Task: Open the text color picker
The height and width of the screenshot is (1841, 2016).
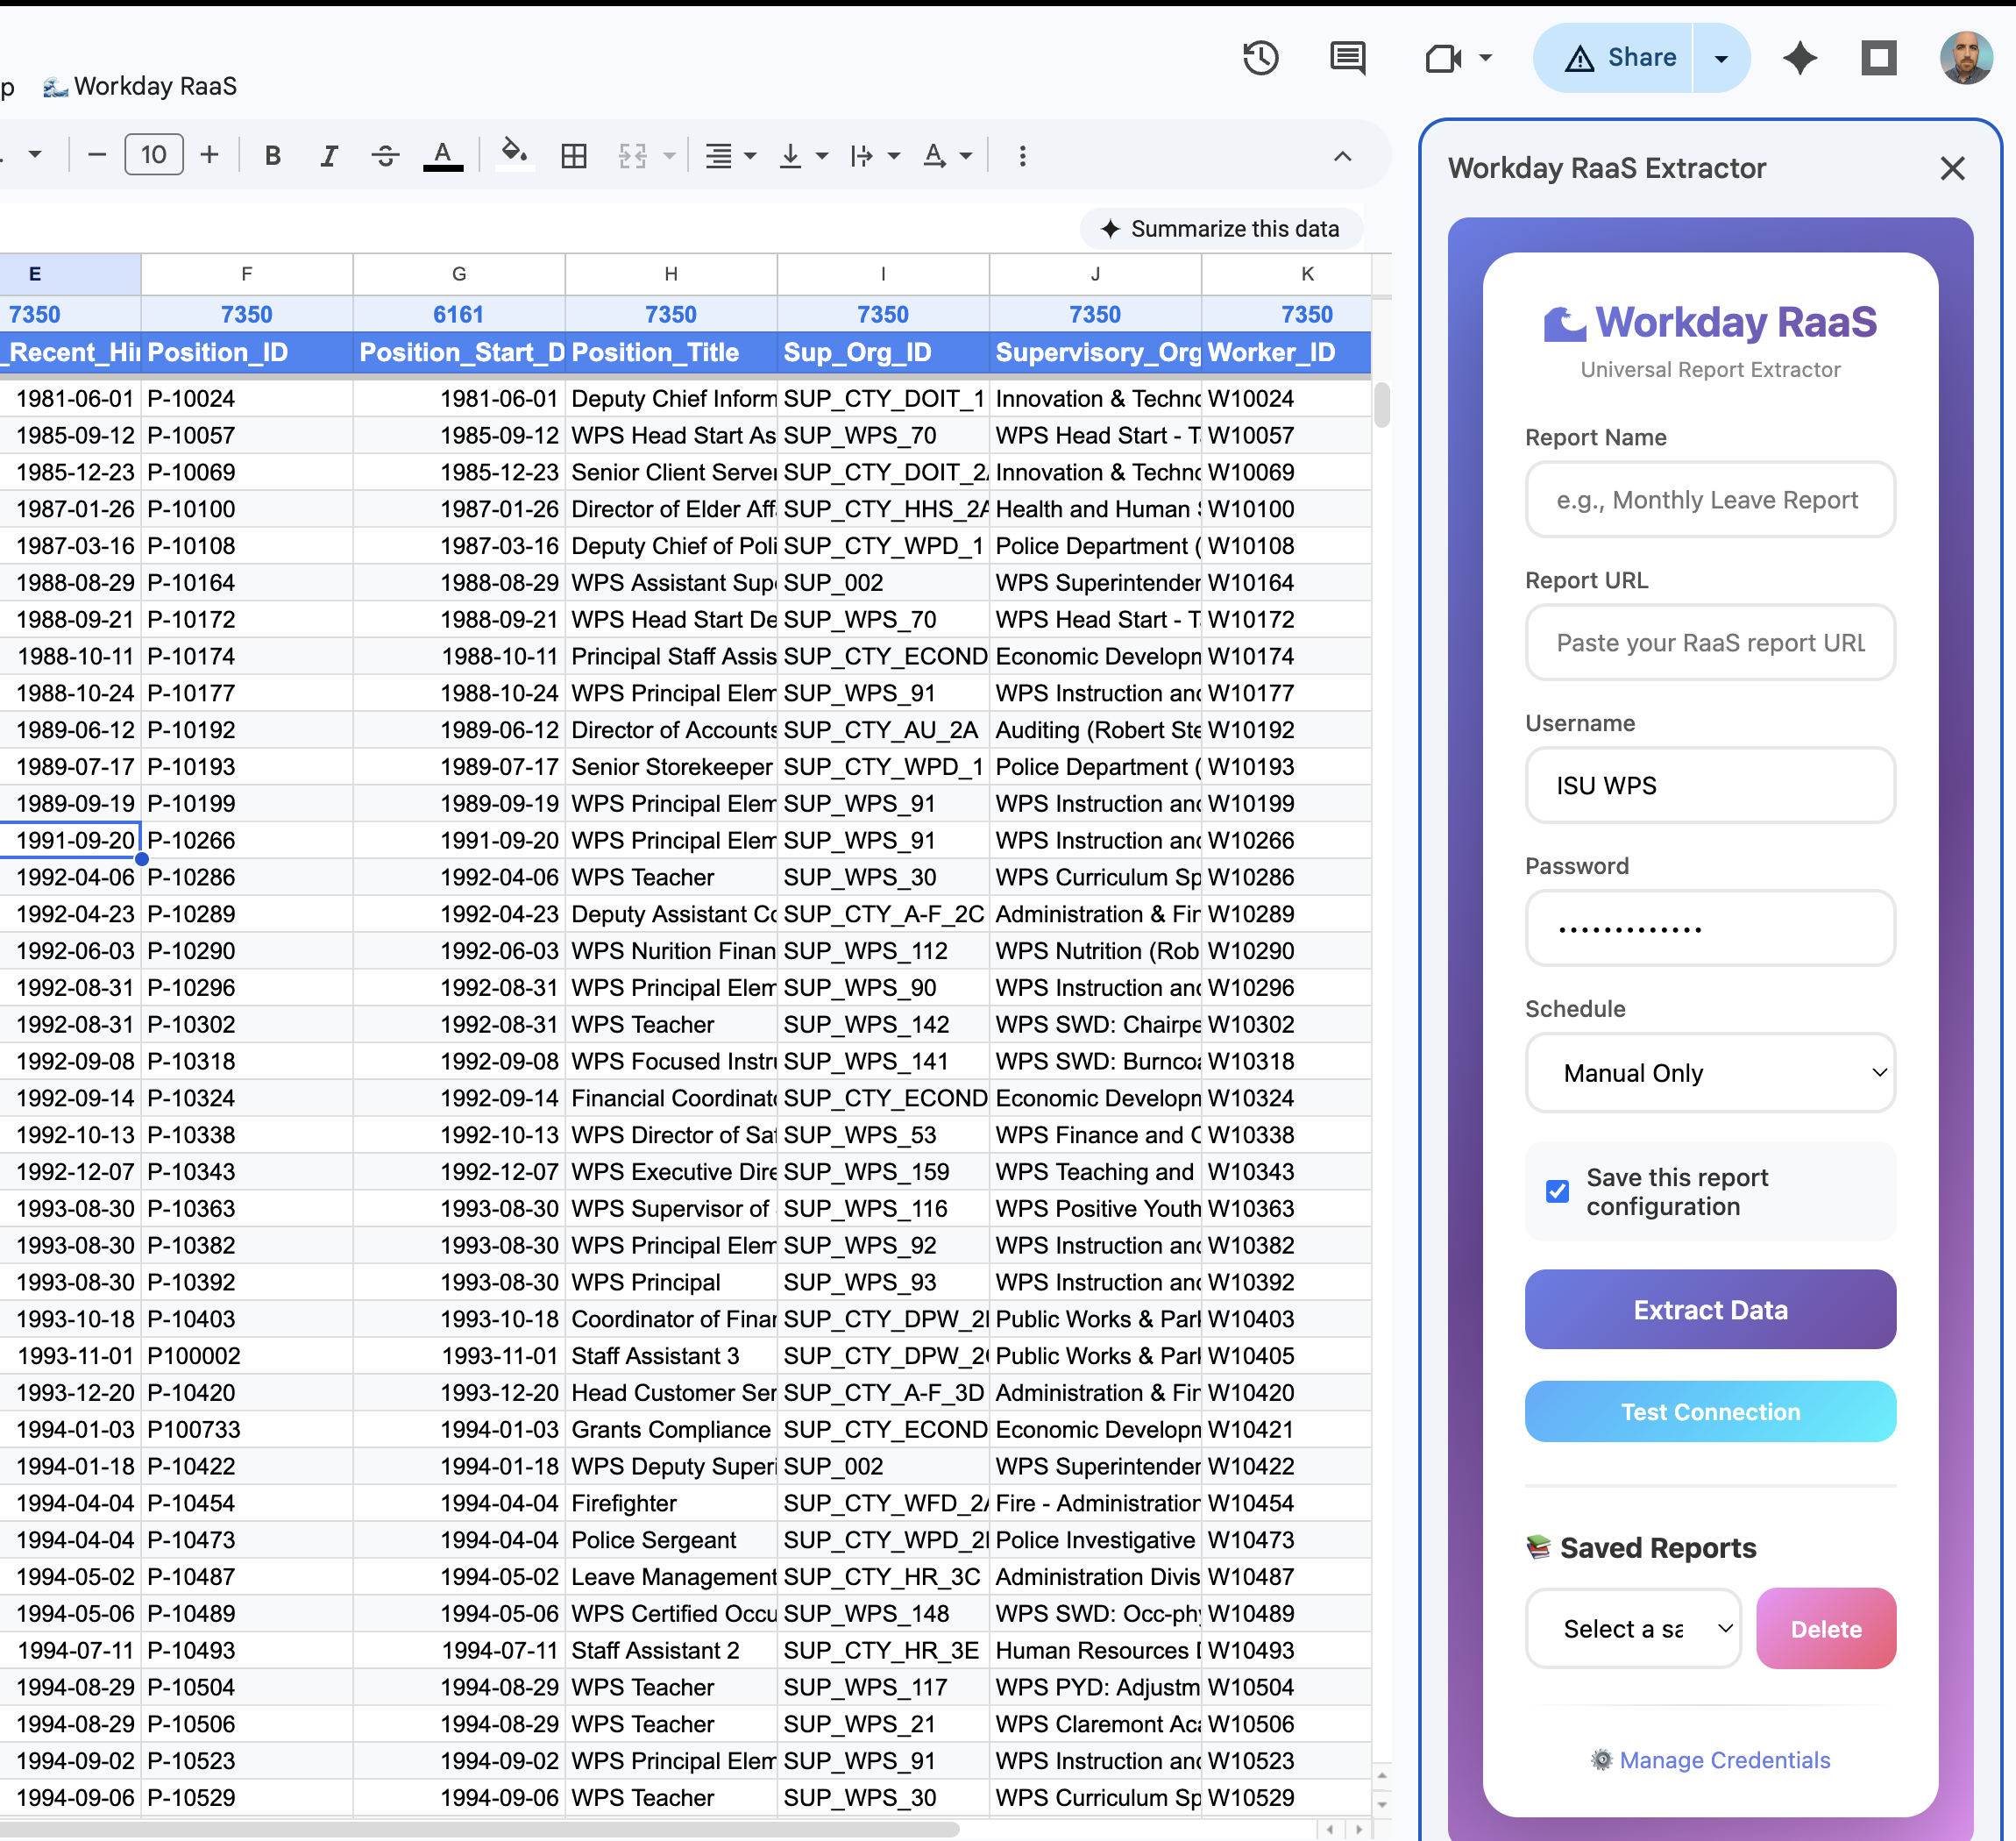Action: [x=443, y=155]
